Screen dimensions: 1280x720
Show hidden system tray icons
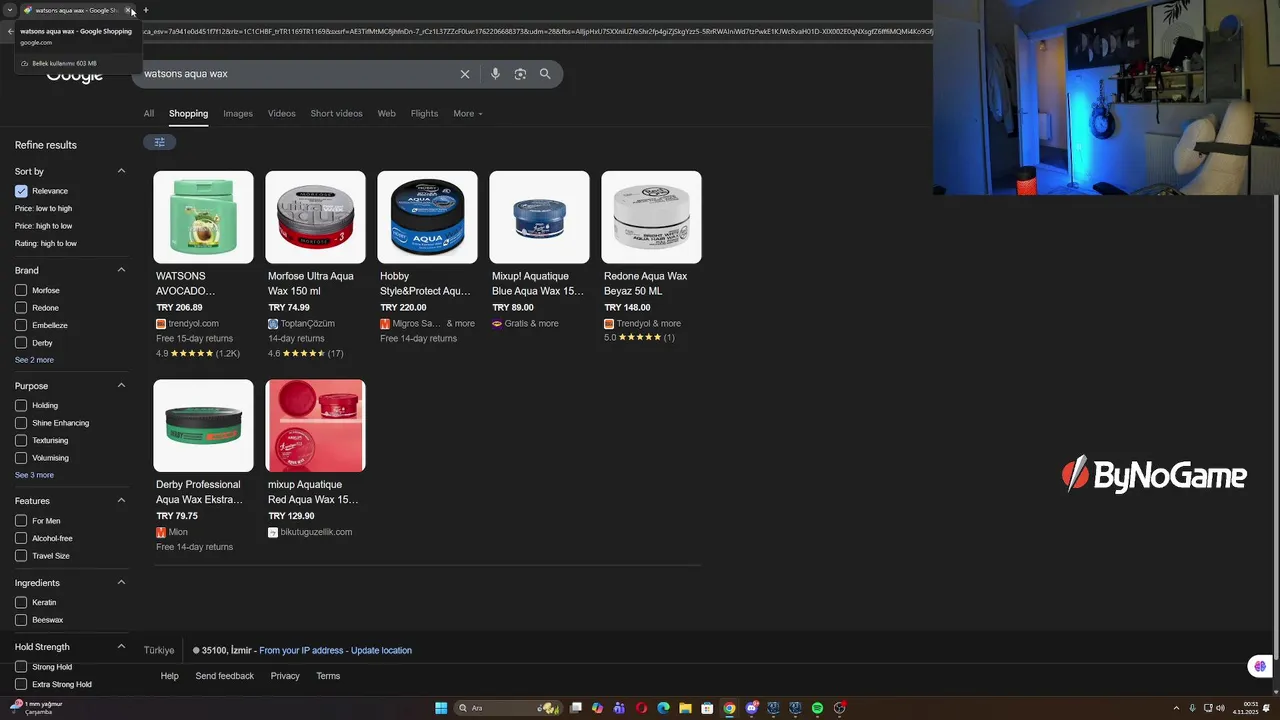(x=1176, y=708)
